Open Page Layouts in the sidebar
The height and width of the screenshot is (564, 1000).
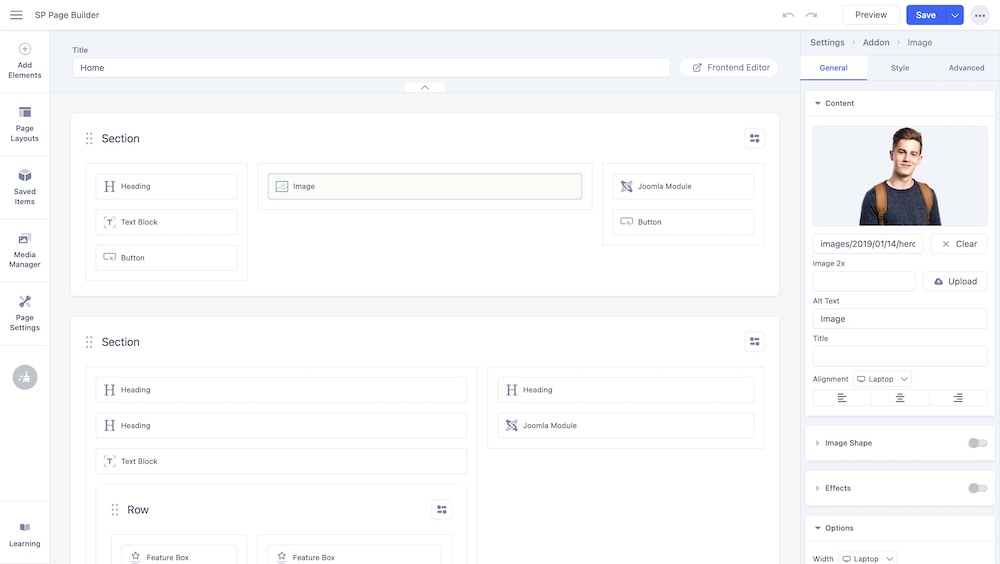25,124
